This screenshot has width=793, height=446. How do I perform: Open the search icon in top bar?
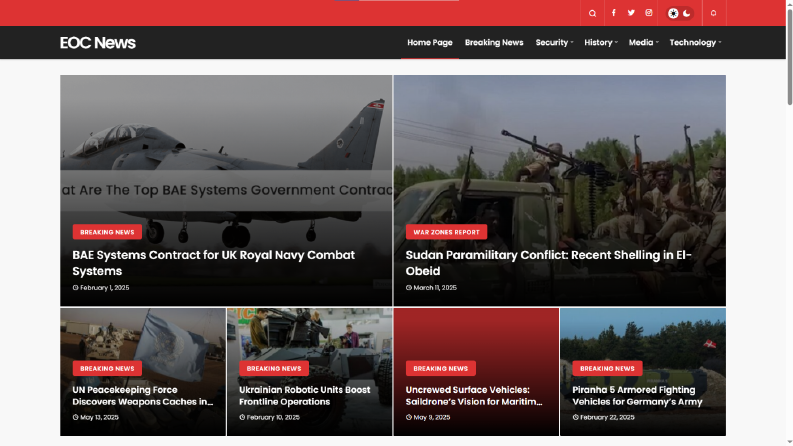[592, 13]
